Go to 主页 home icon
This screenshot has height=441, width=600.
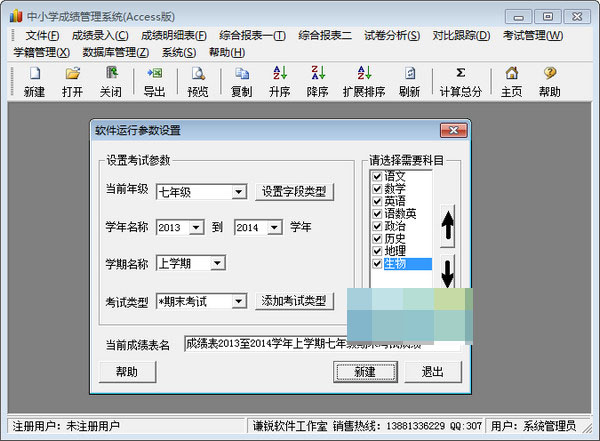[512, 74]
